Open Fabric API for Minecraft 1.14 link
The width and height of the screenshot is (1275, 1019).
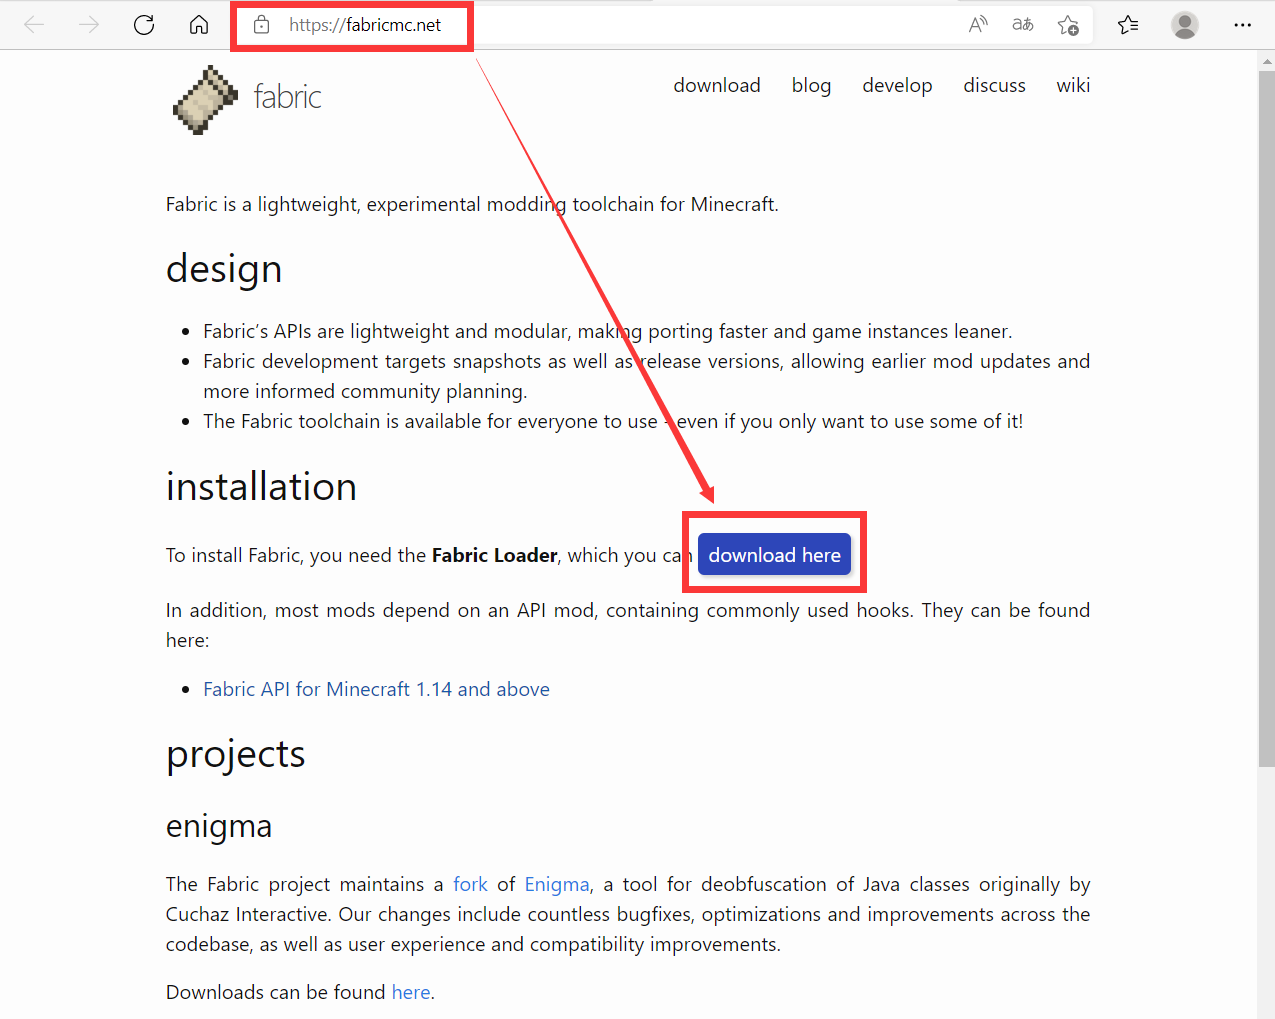pos(376,689)
